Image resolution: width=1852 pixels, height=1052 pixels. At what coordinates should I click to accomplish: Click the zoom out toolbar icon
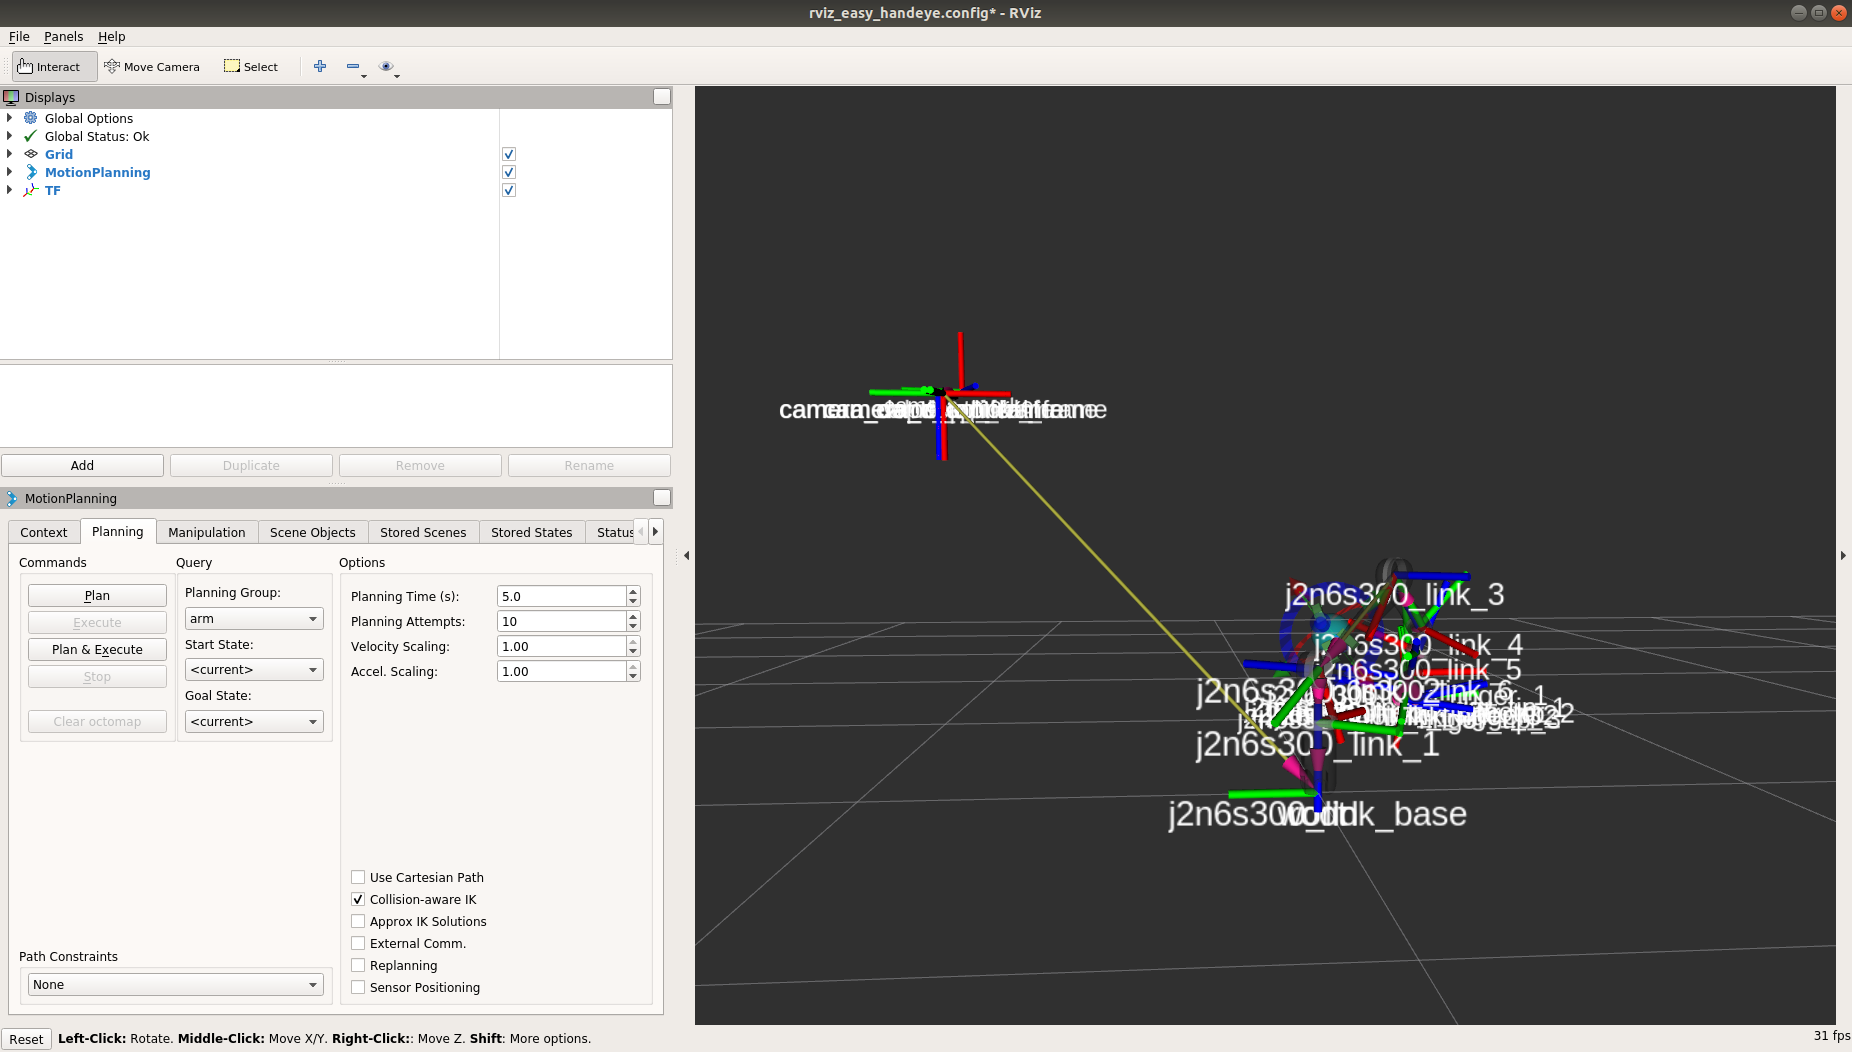[353, 66]
